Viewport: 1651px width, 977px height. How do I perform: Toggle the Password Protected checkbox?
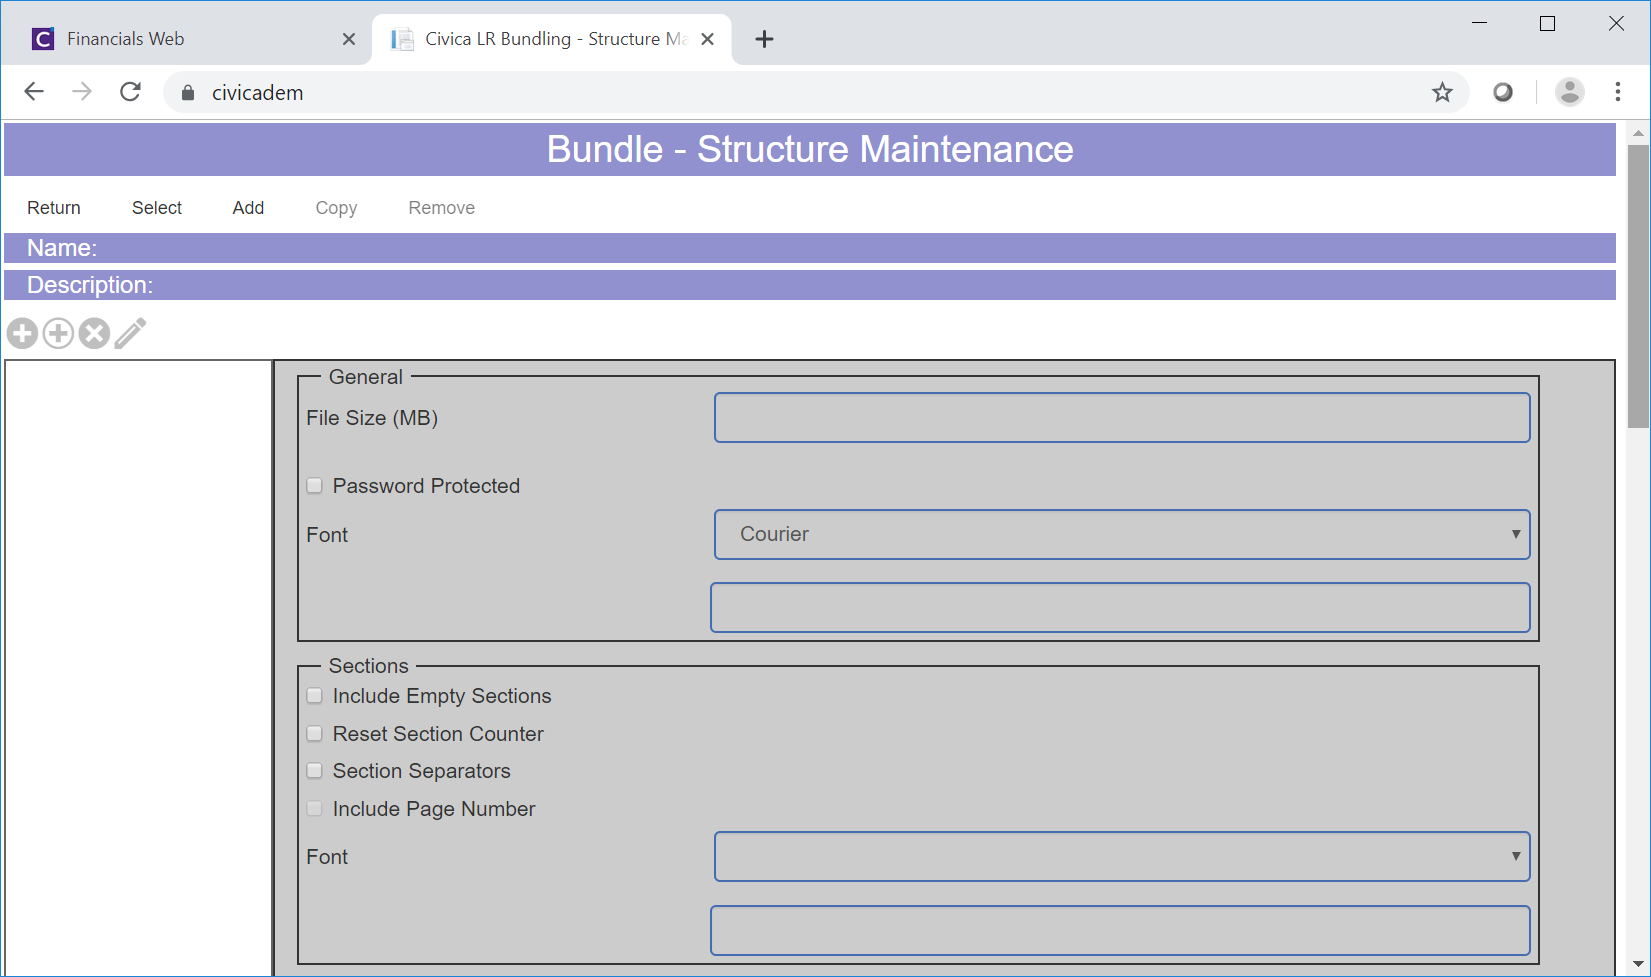tap(315, 486)
